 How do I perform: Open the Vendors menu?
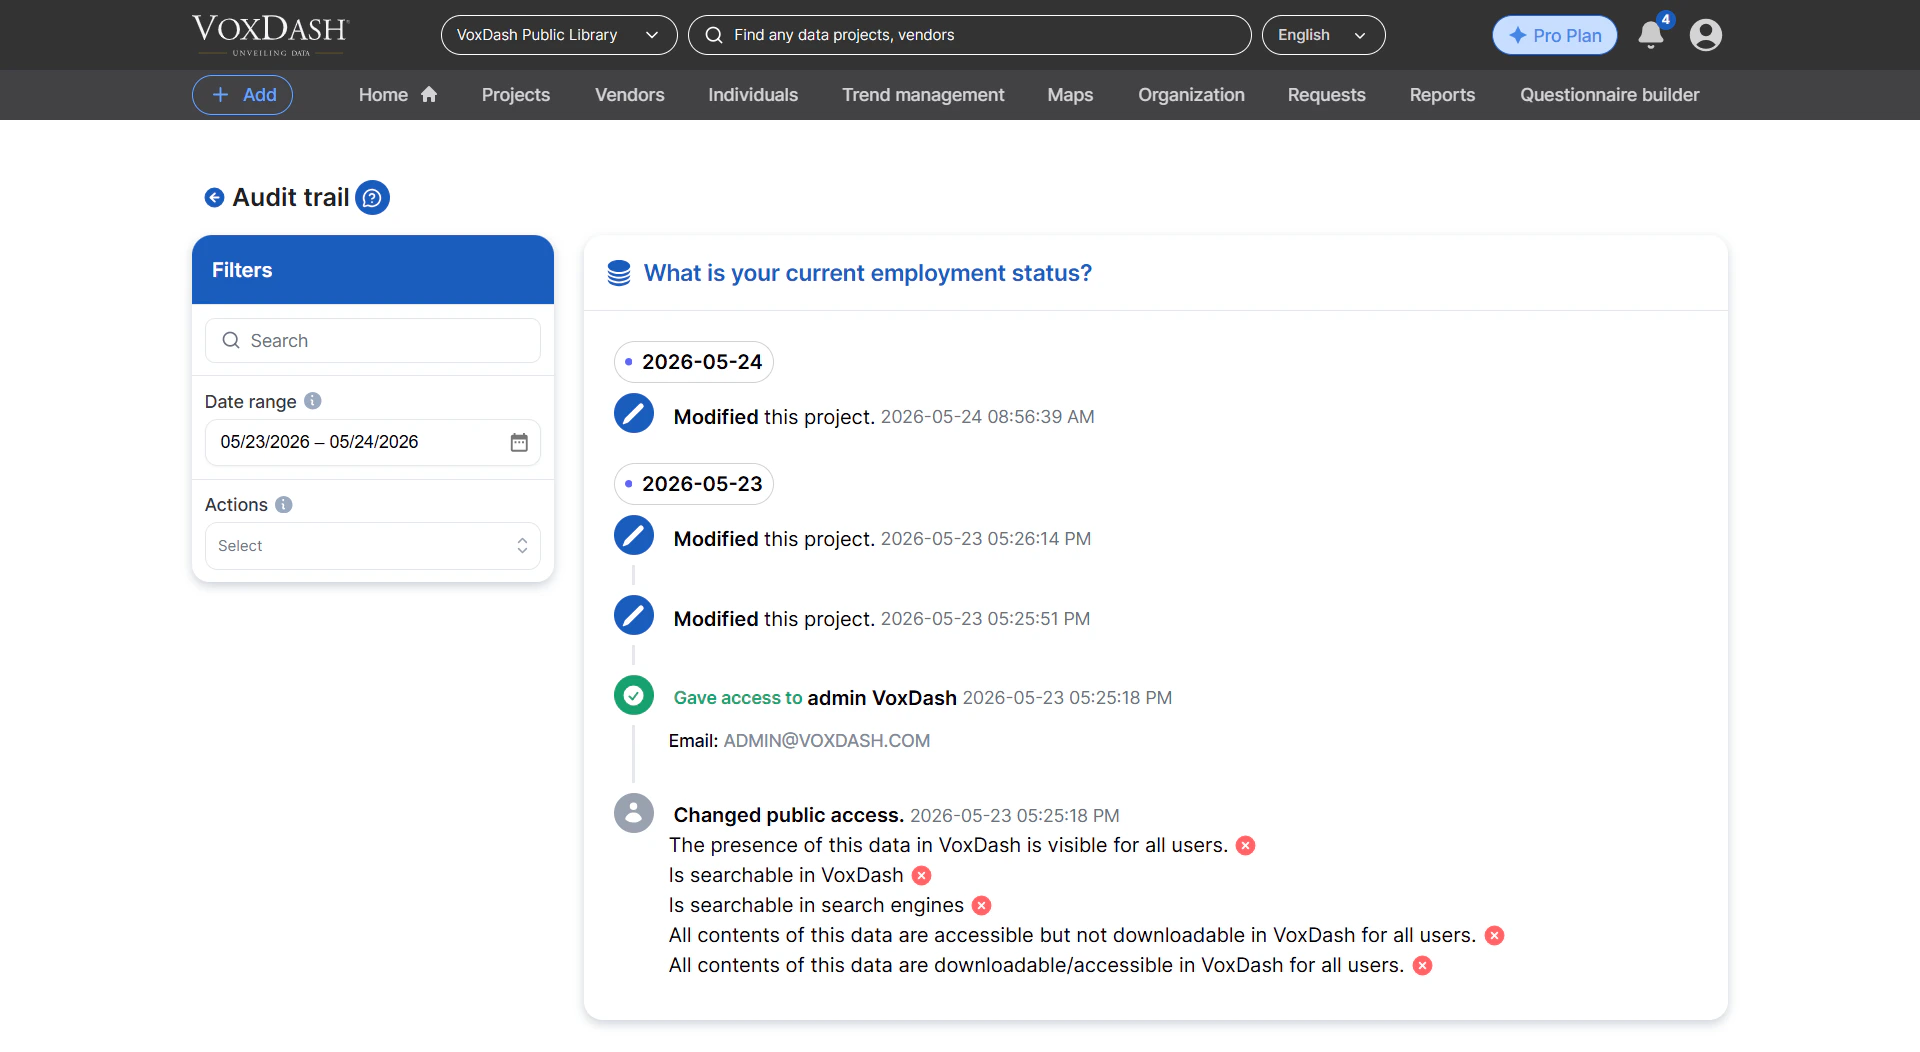tap(630, 95)
